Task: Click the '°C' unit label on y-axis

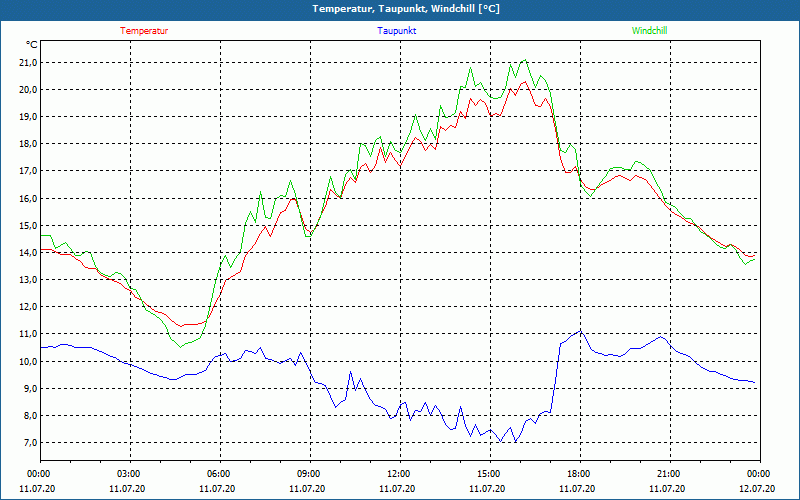Action: (31, 45)
